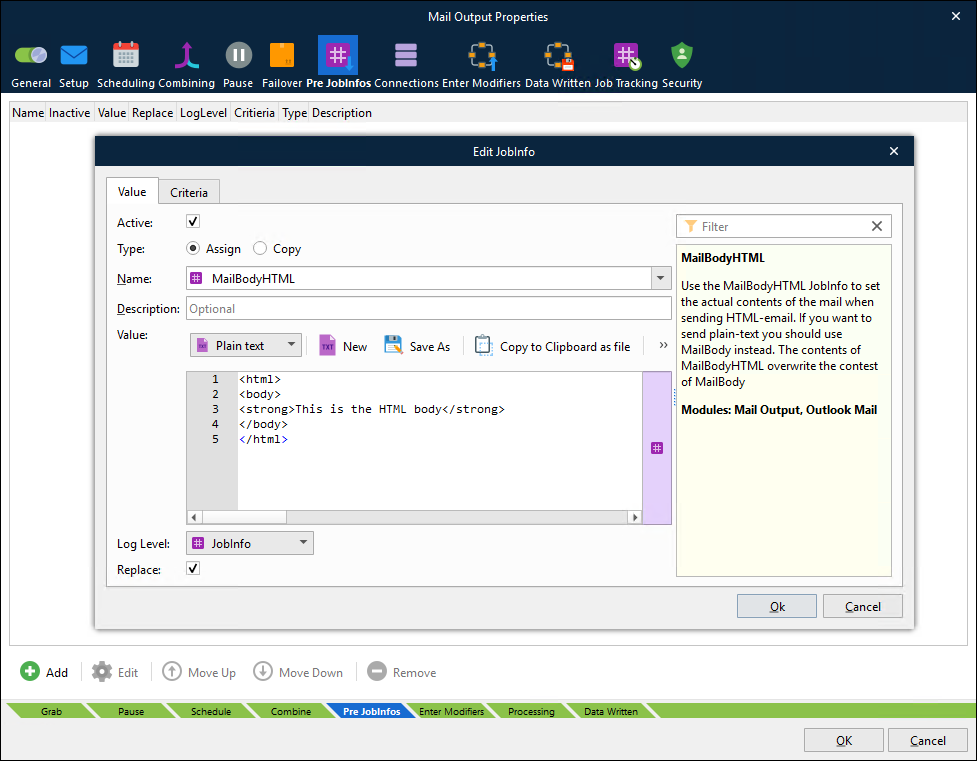Open the Connections stacked bars icon
977x761 pixels.
tap(406, 55)
